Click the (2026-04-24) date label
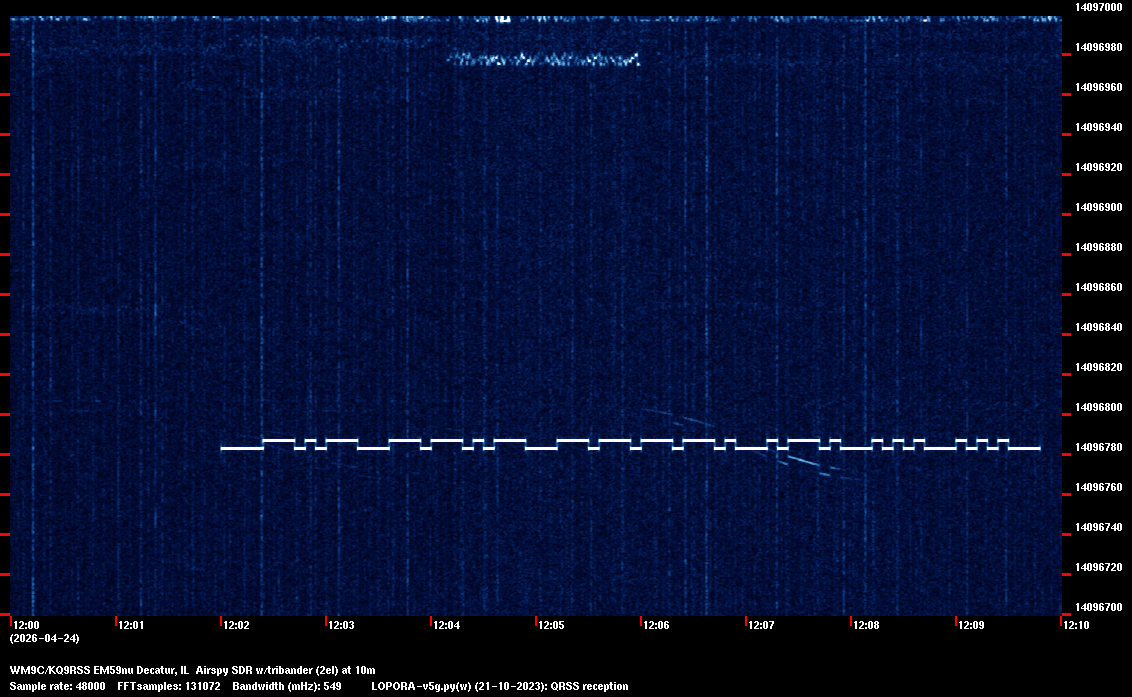 point(44,638)
